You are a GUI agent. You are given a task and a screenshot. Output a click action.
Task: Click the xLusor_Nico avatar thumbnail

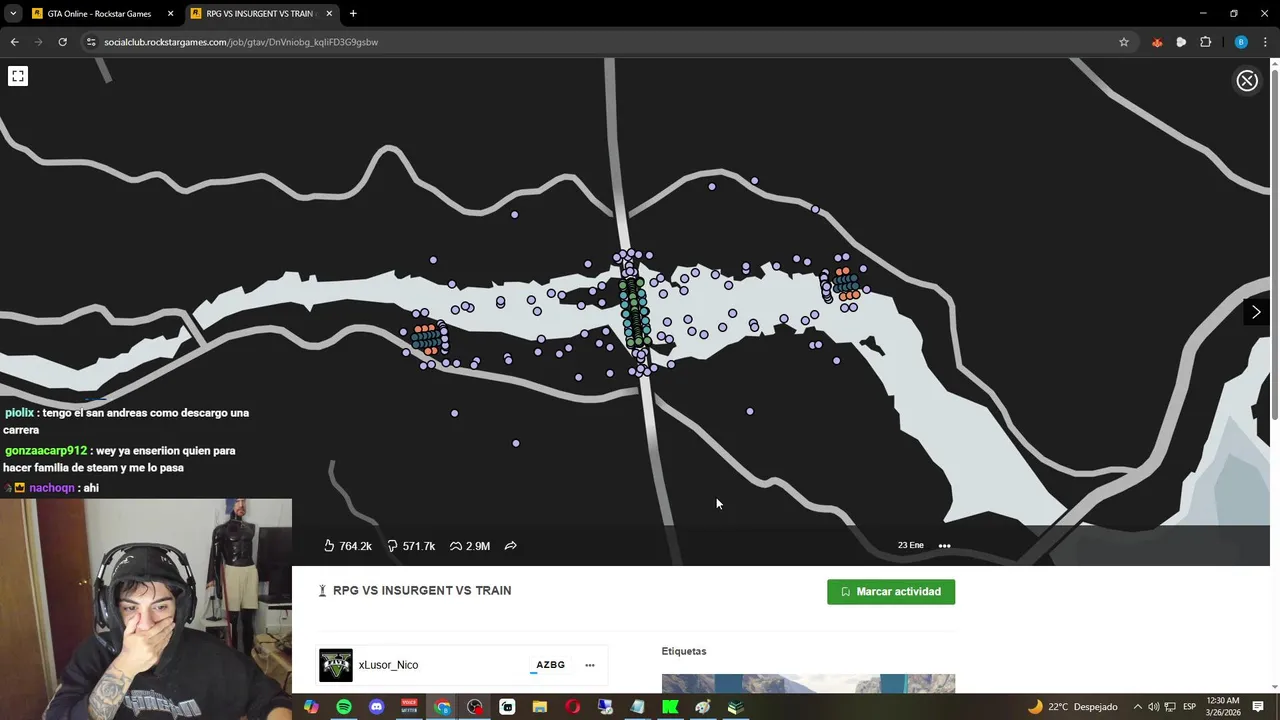(336, 665)
